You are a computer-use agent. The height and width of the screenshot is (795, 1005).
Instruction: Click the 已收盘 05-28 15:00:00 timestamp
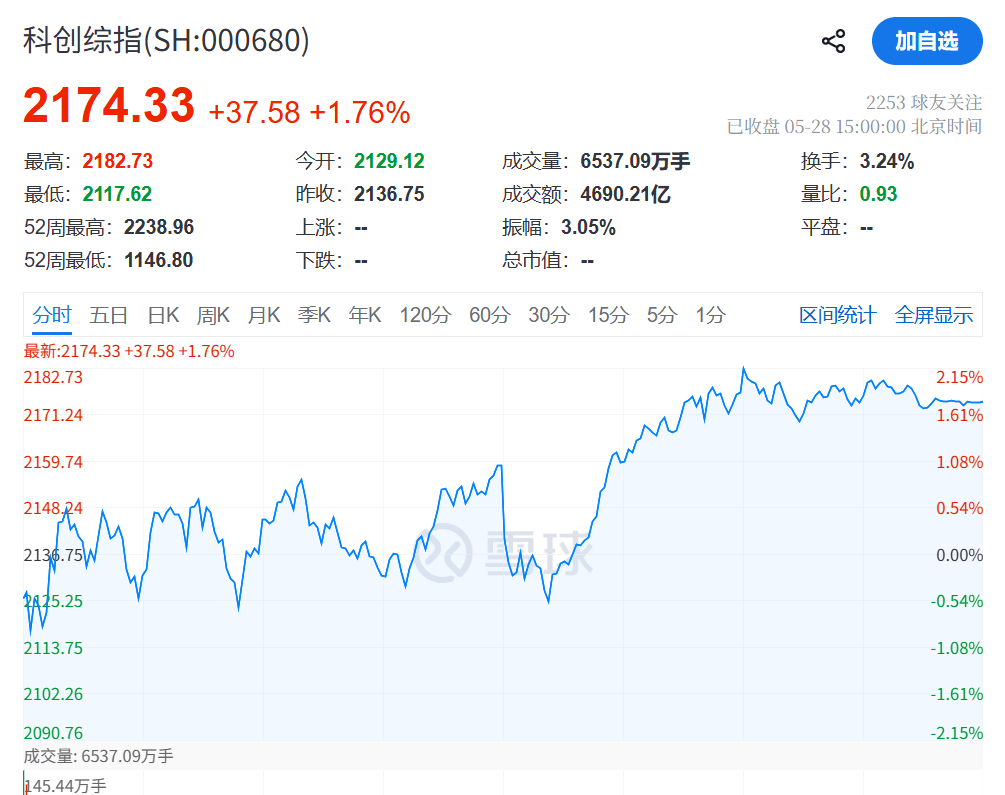[x=854, y=126]
